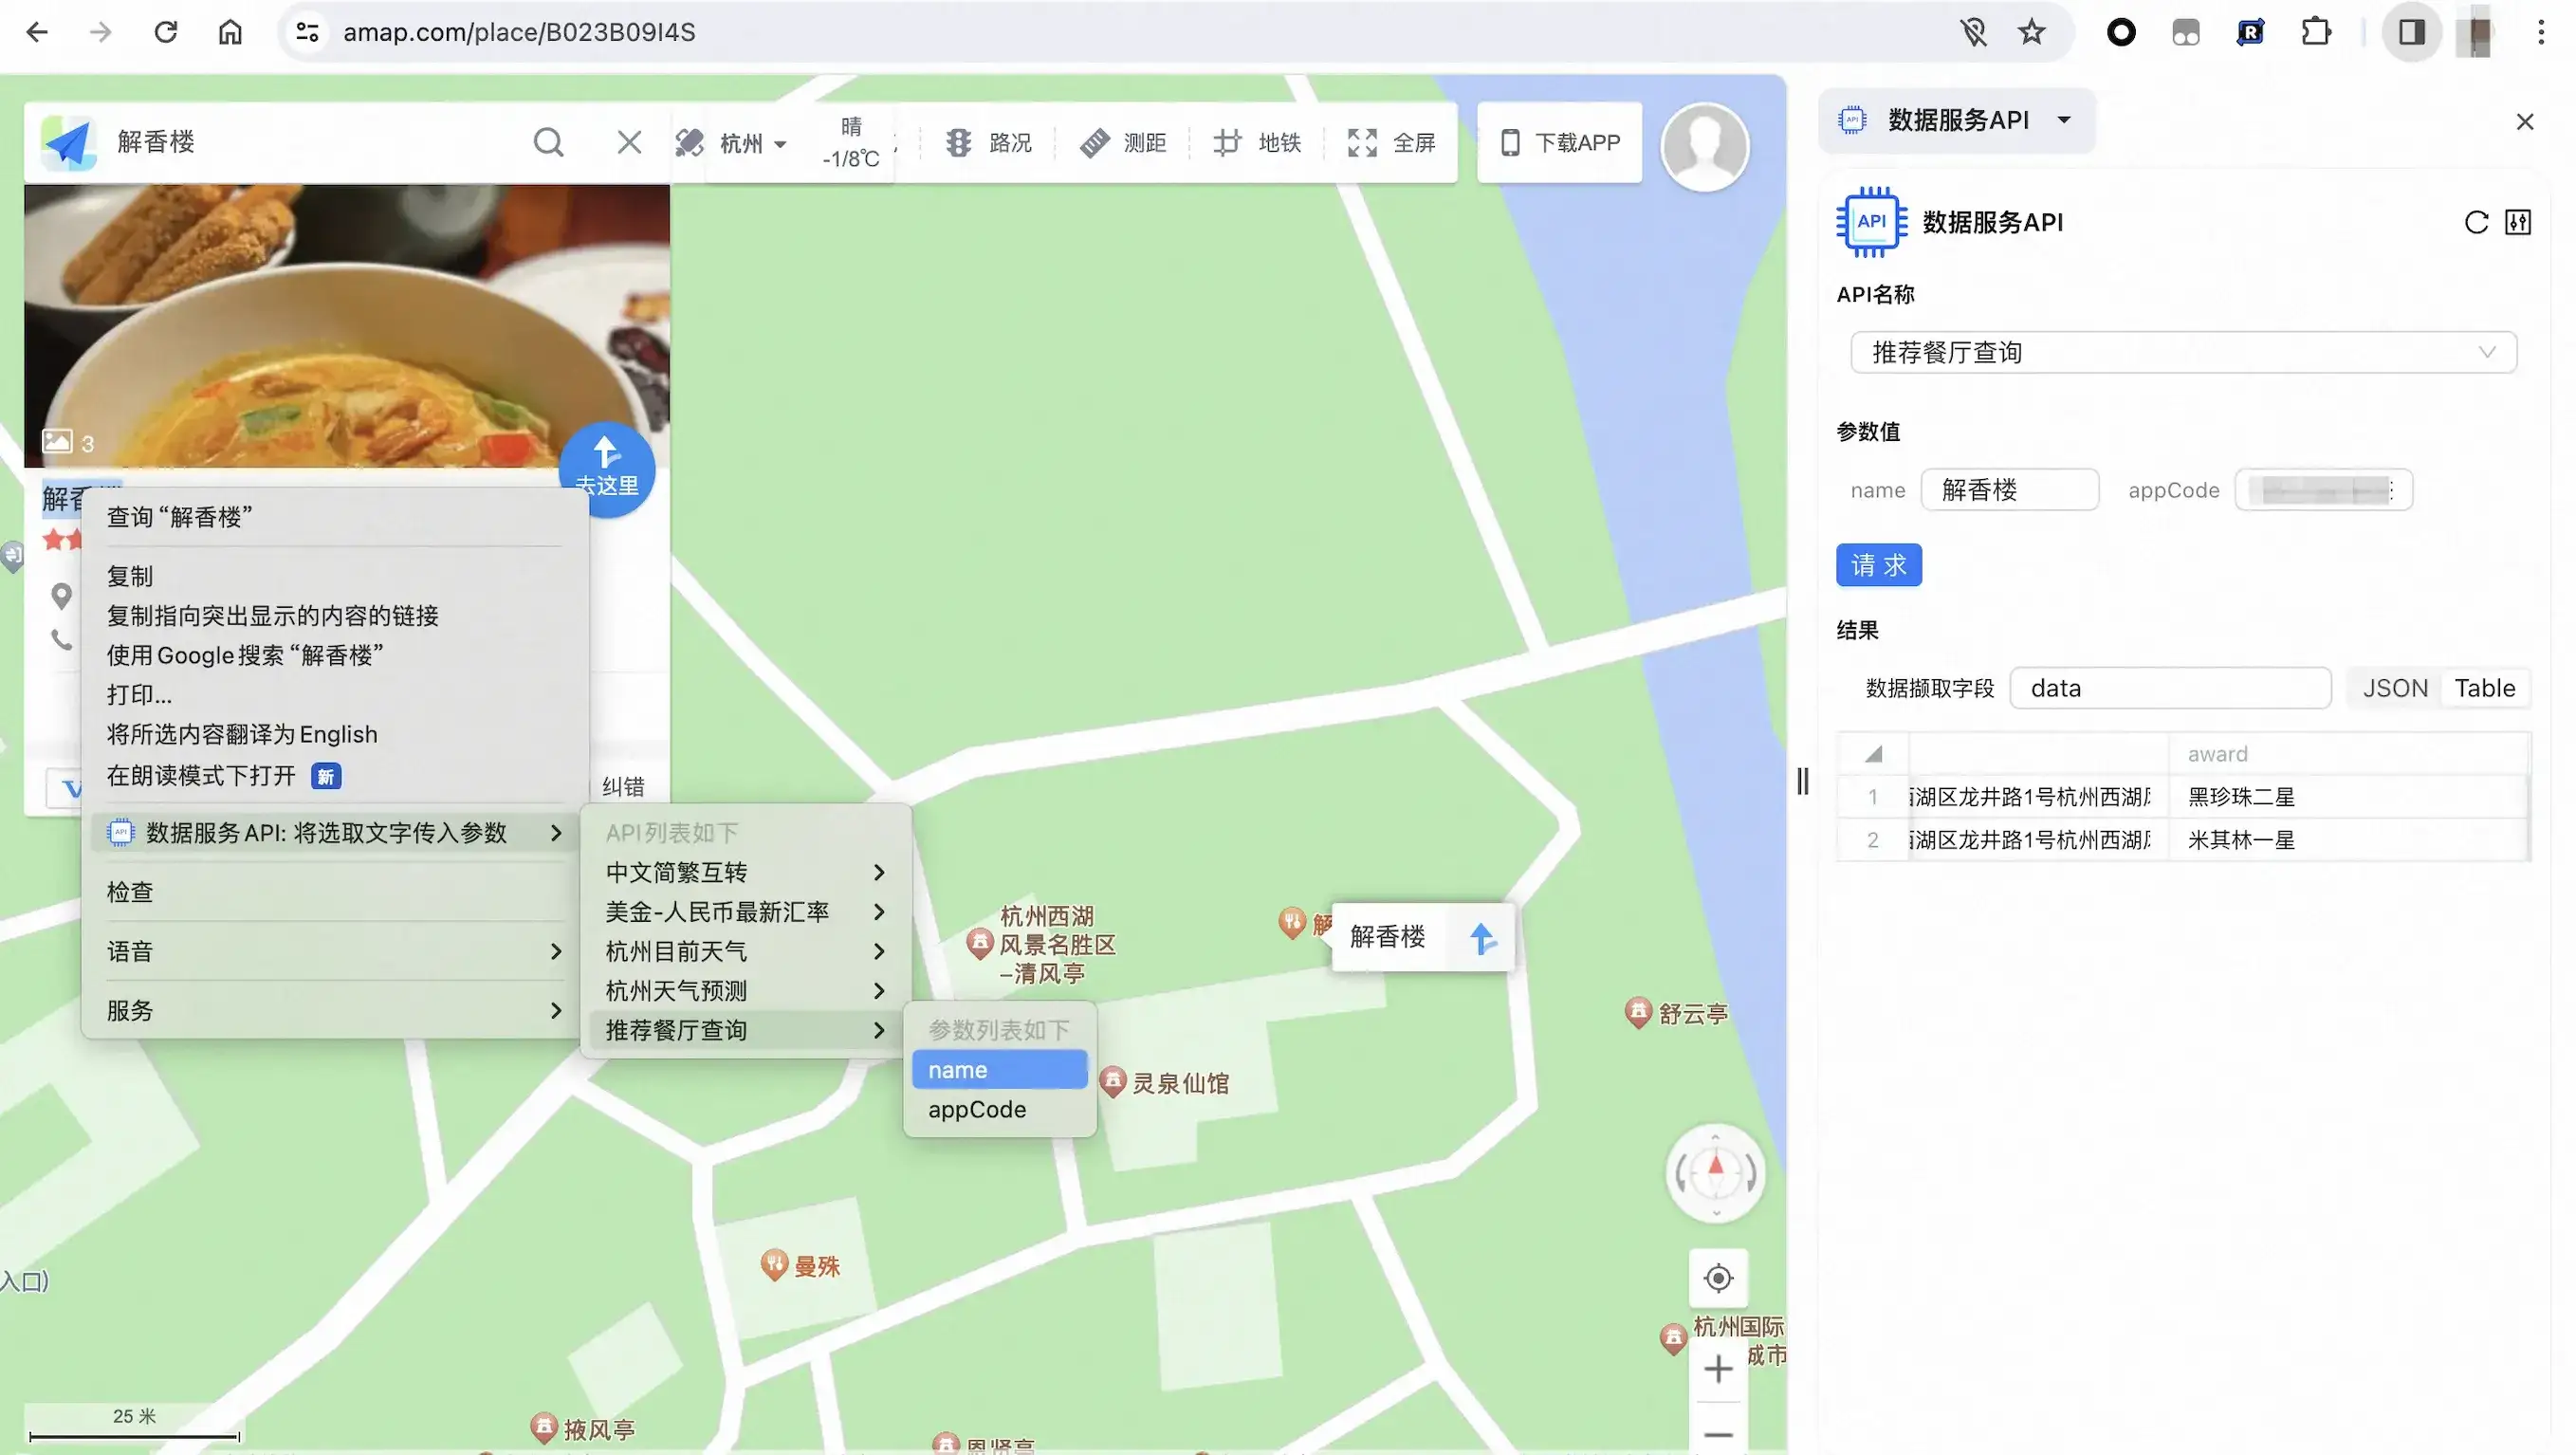
Task: Zoom in with the map plus button
Action: 1718,1367
